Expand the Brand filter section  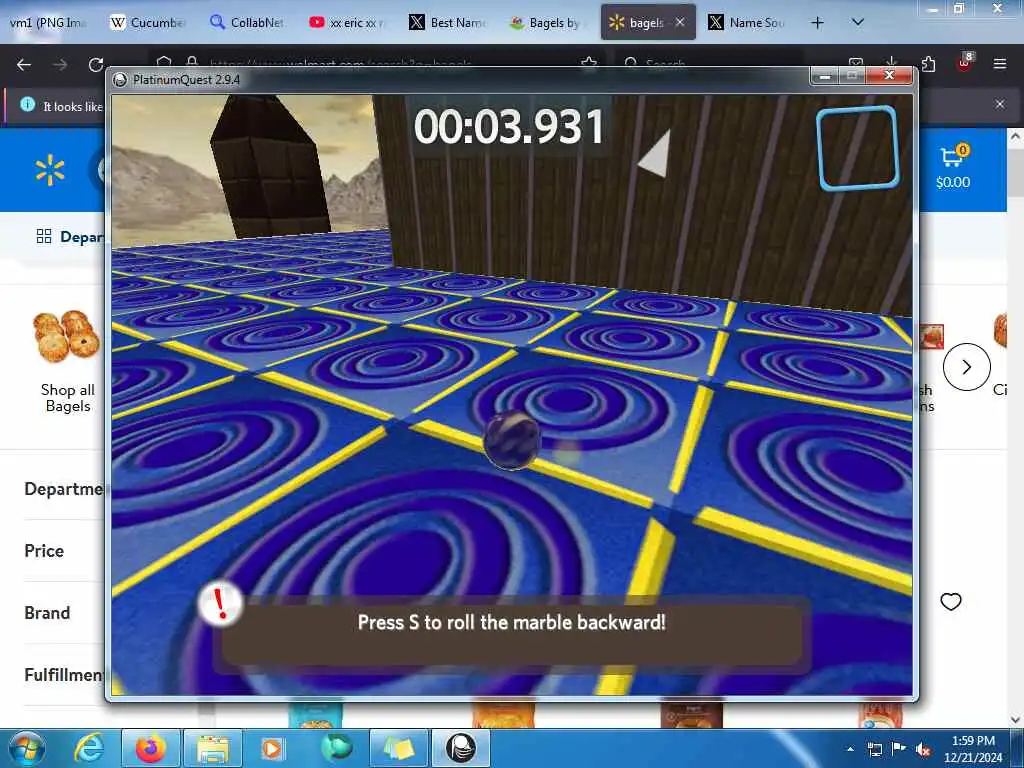pyautogui.click(x=47, y=613)
